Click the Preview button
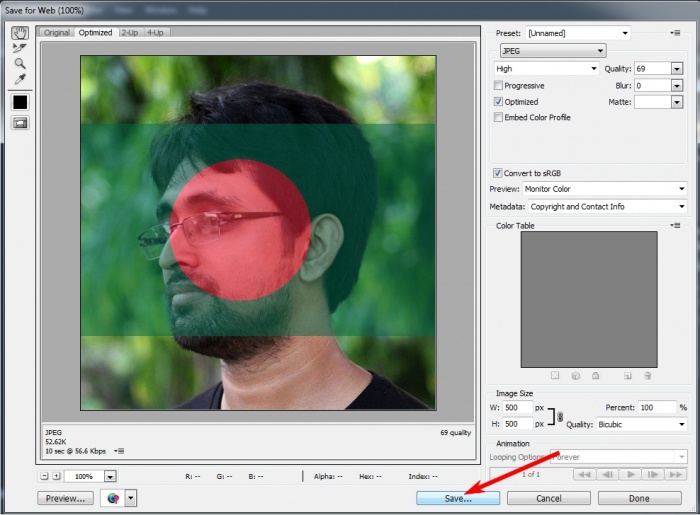Image resolution: width=700 pixels, height=515 pixels. pyautogui.click(x=64, y=498)
